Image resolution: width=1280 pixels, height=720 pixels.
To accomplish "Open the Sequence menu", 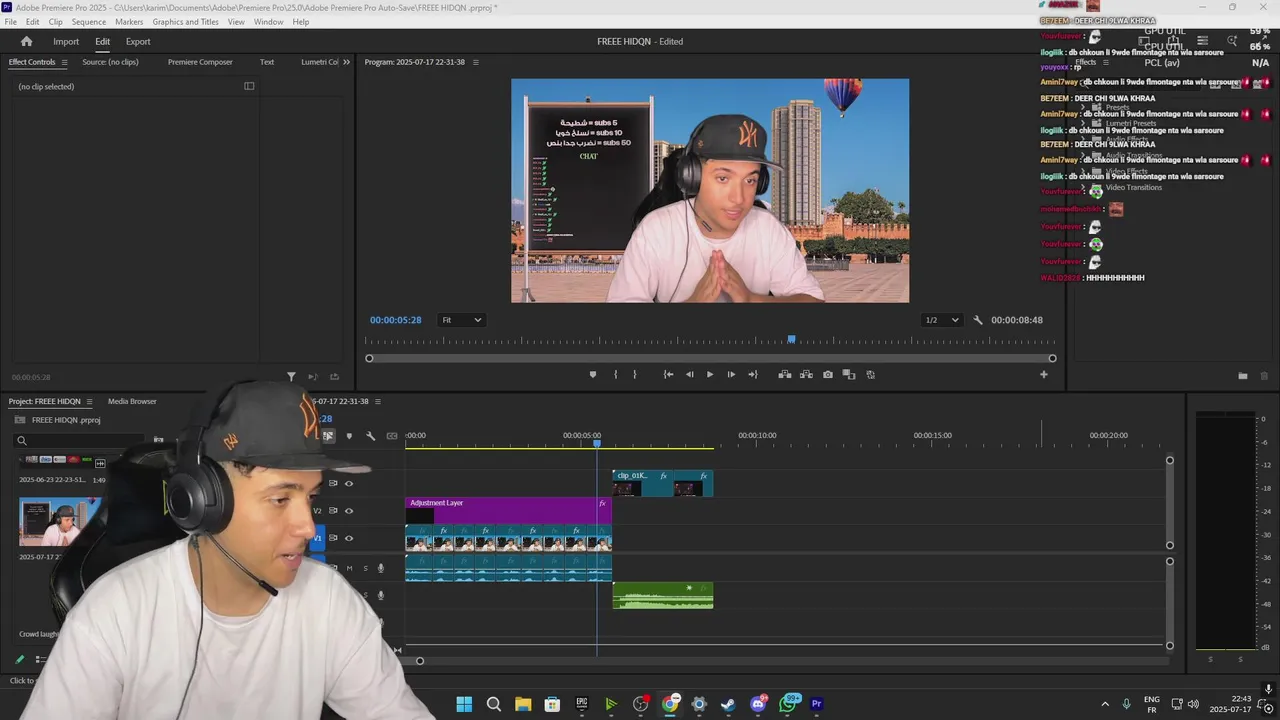I will (x=88, y=22).
